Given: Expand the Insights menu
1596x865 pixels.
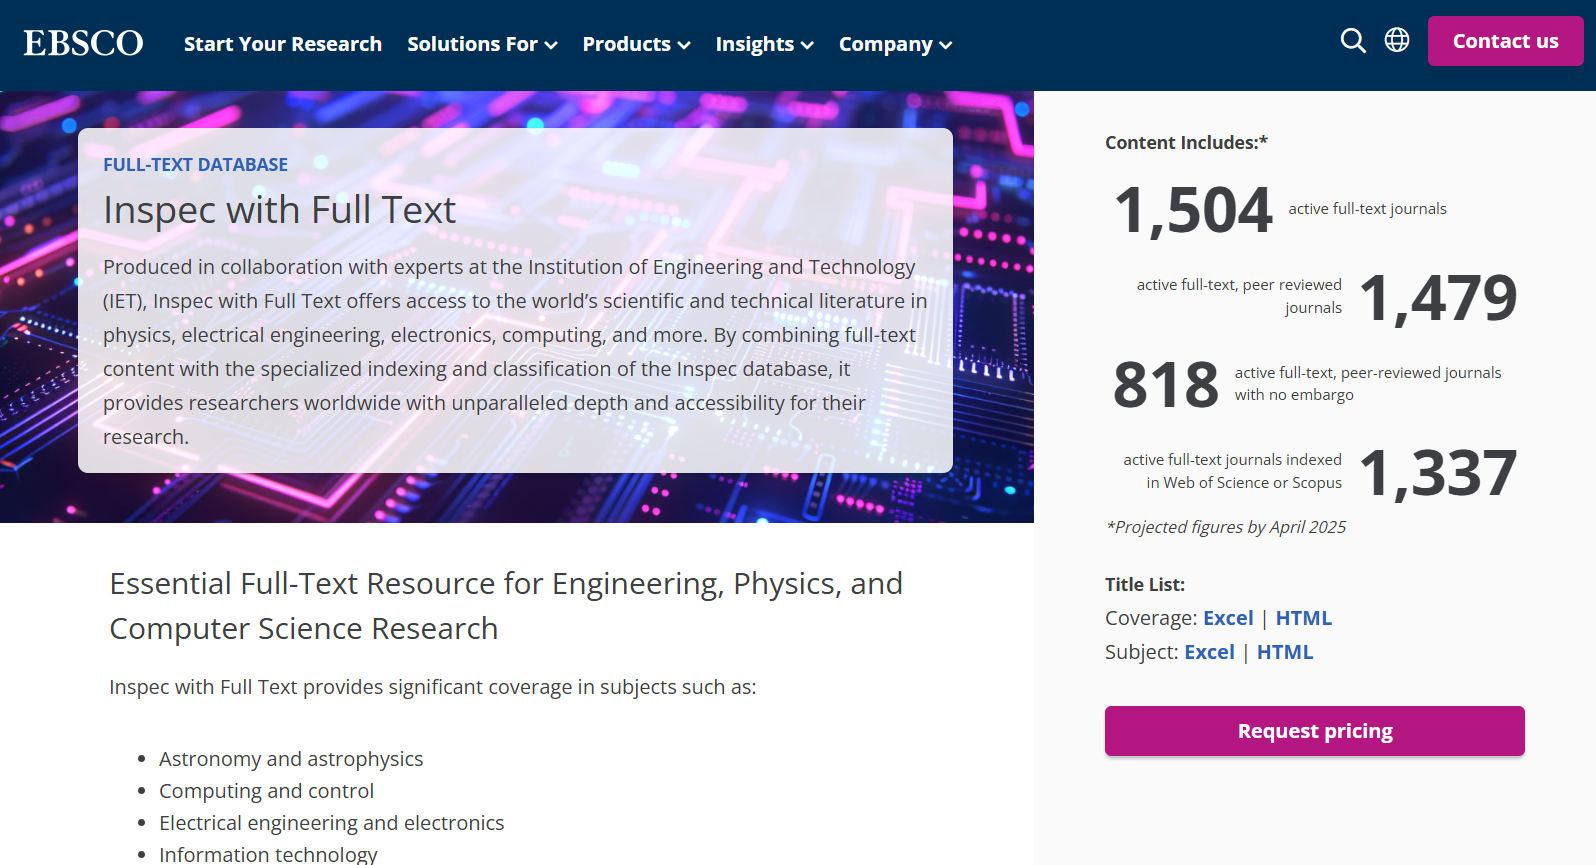Looking at the screenshot, I should (x=765, y=44).
